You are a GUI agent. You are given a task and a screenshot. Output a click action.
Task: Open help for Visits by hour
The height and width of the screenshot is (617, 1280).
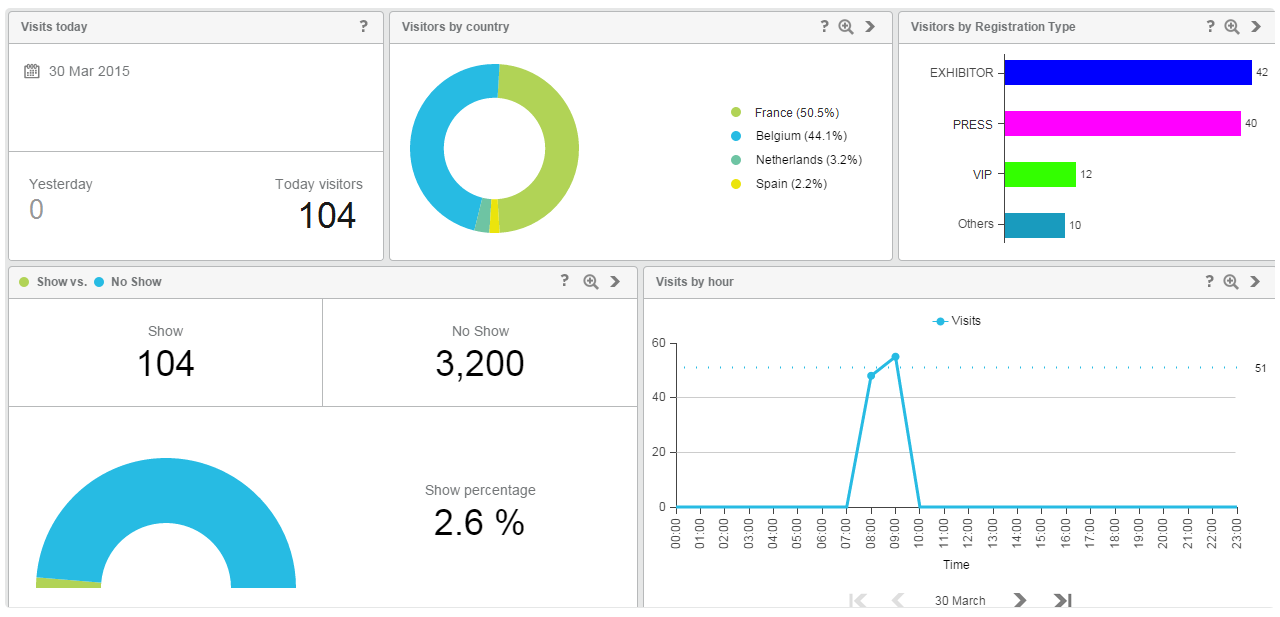point(1209,282)
